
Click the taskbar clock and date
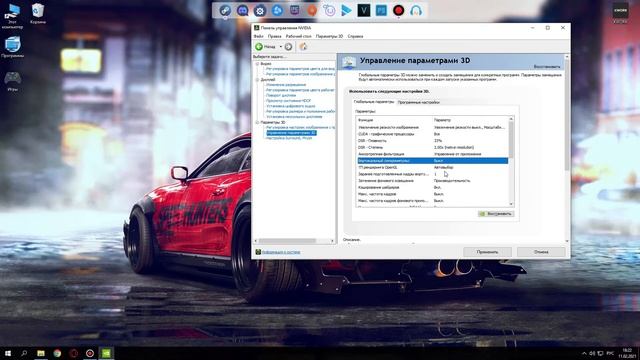627,353
